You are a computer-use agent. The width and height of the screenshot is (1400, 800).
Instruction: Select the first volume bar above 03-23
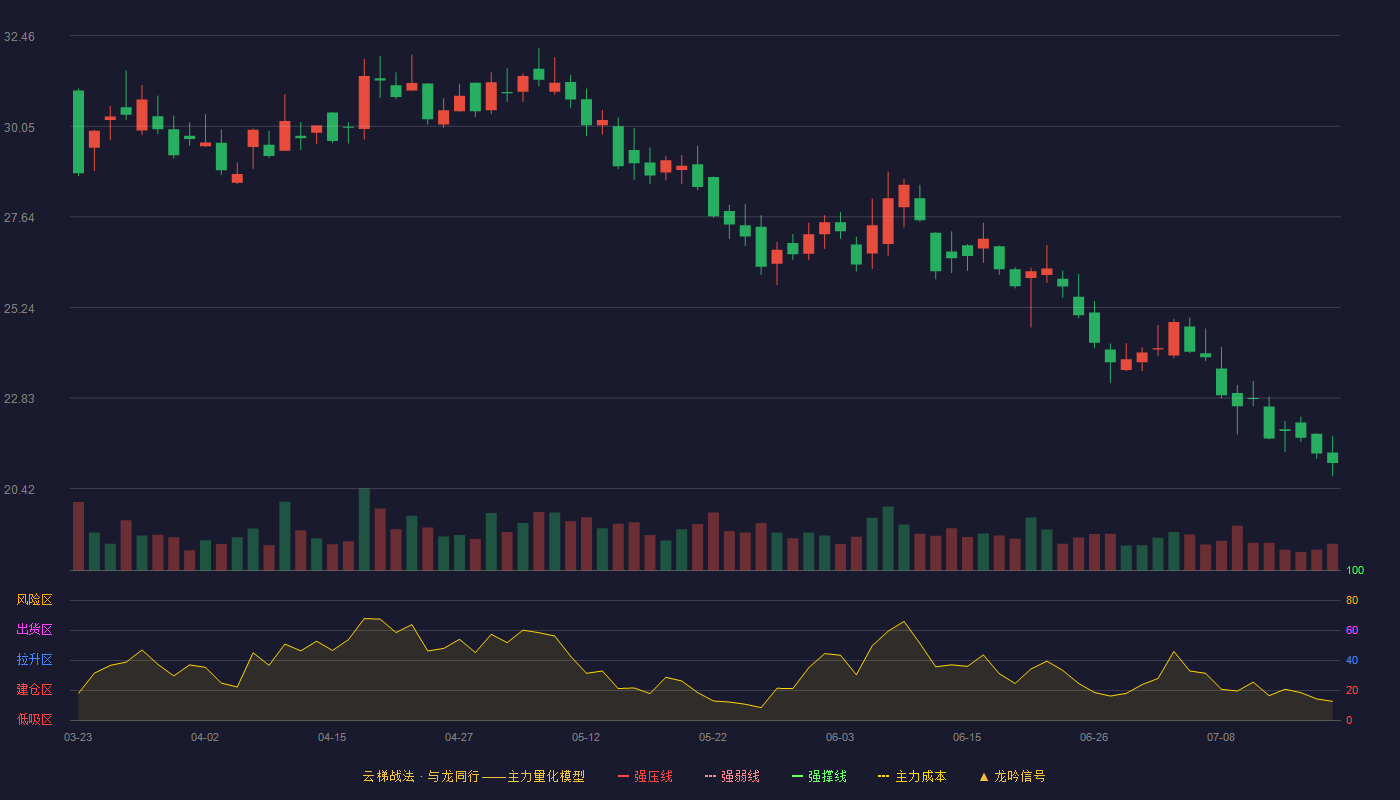tap(78, 536)
